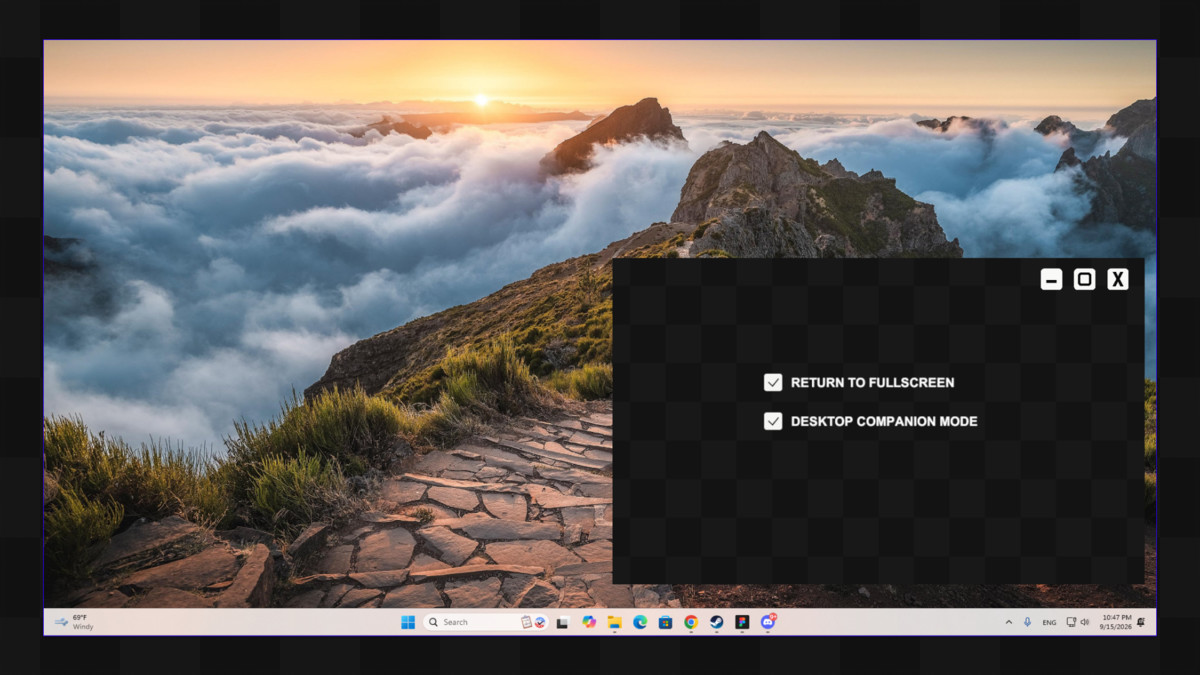Open the weather widget showing Windy
Screen dimensions: 1200x675
click(74, 622)
